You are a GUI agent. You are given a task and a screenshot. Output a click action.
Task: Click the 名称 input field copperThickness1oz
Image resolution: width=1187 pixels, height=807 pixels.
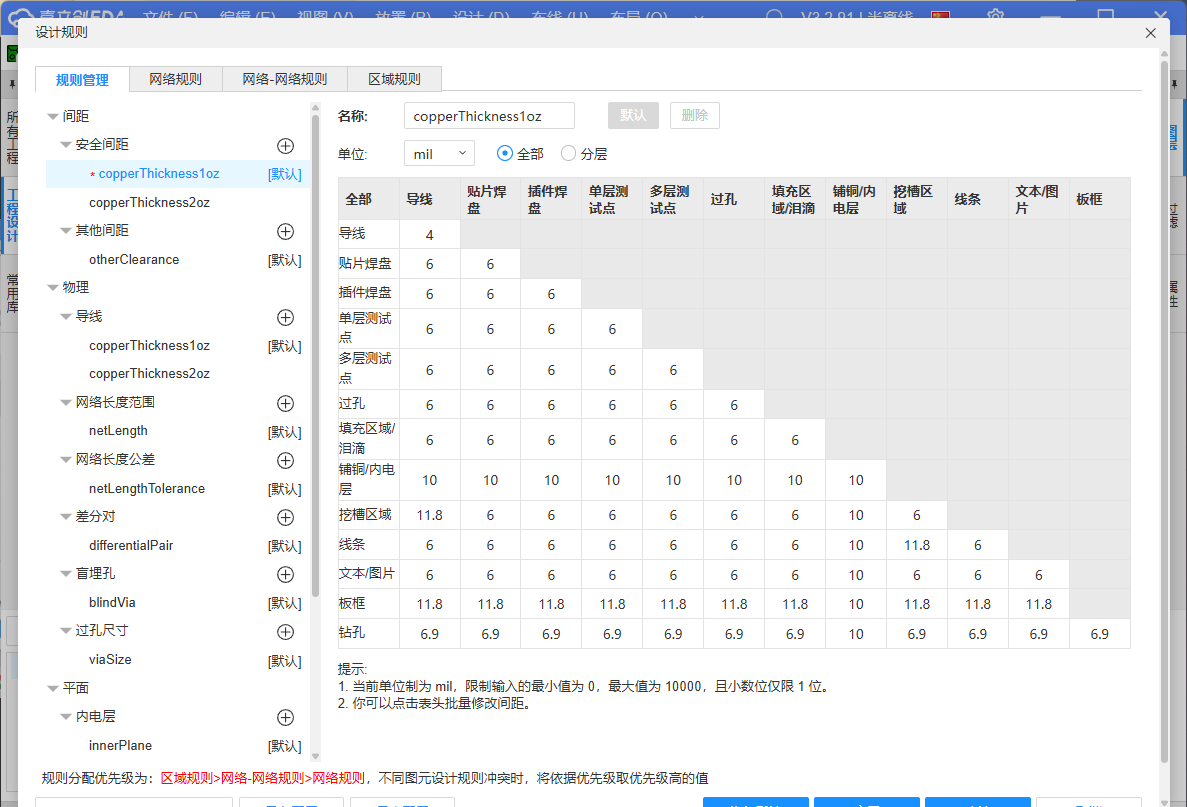pyautogui.click(x=489, y=116)
